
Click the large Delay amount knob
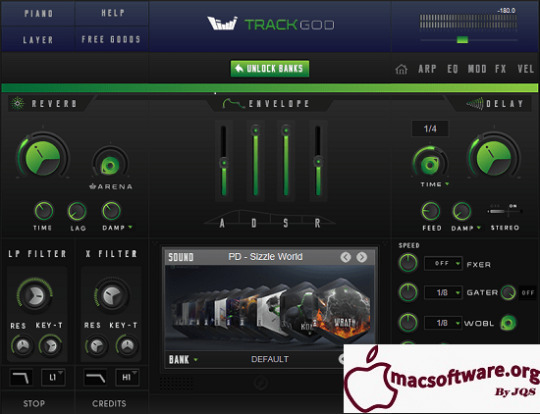[x=494, y=158]
